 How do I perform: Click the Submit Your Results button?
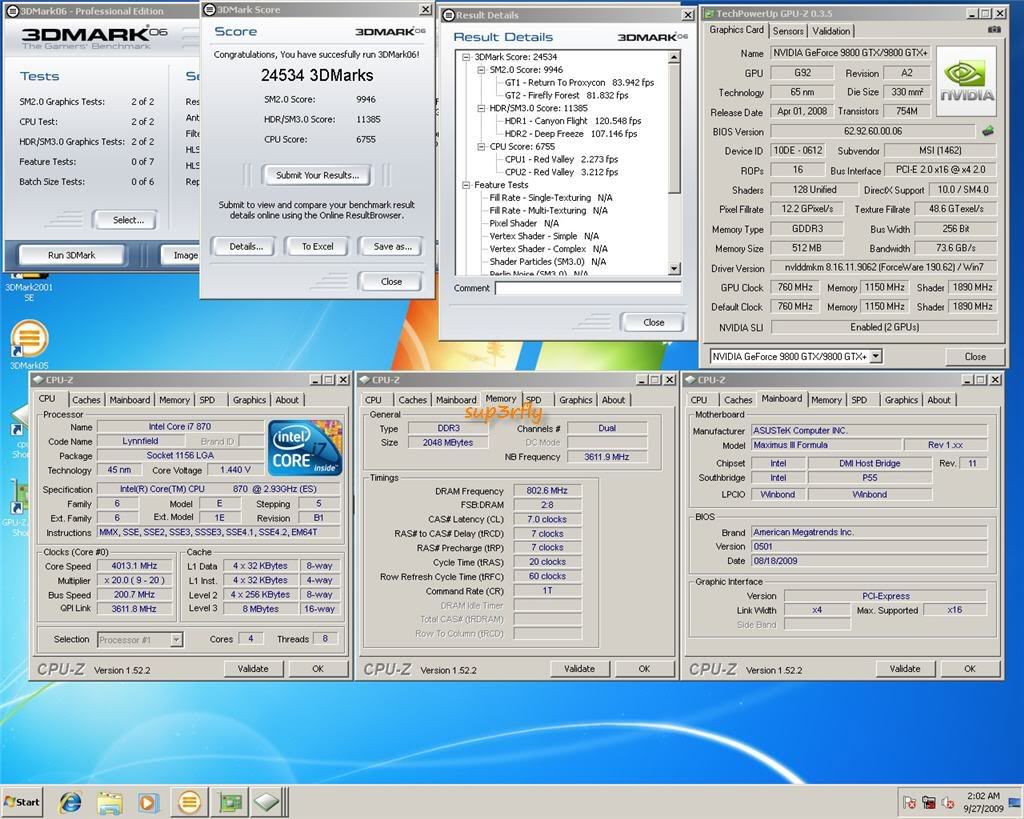point(317,175)
